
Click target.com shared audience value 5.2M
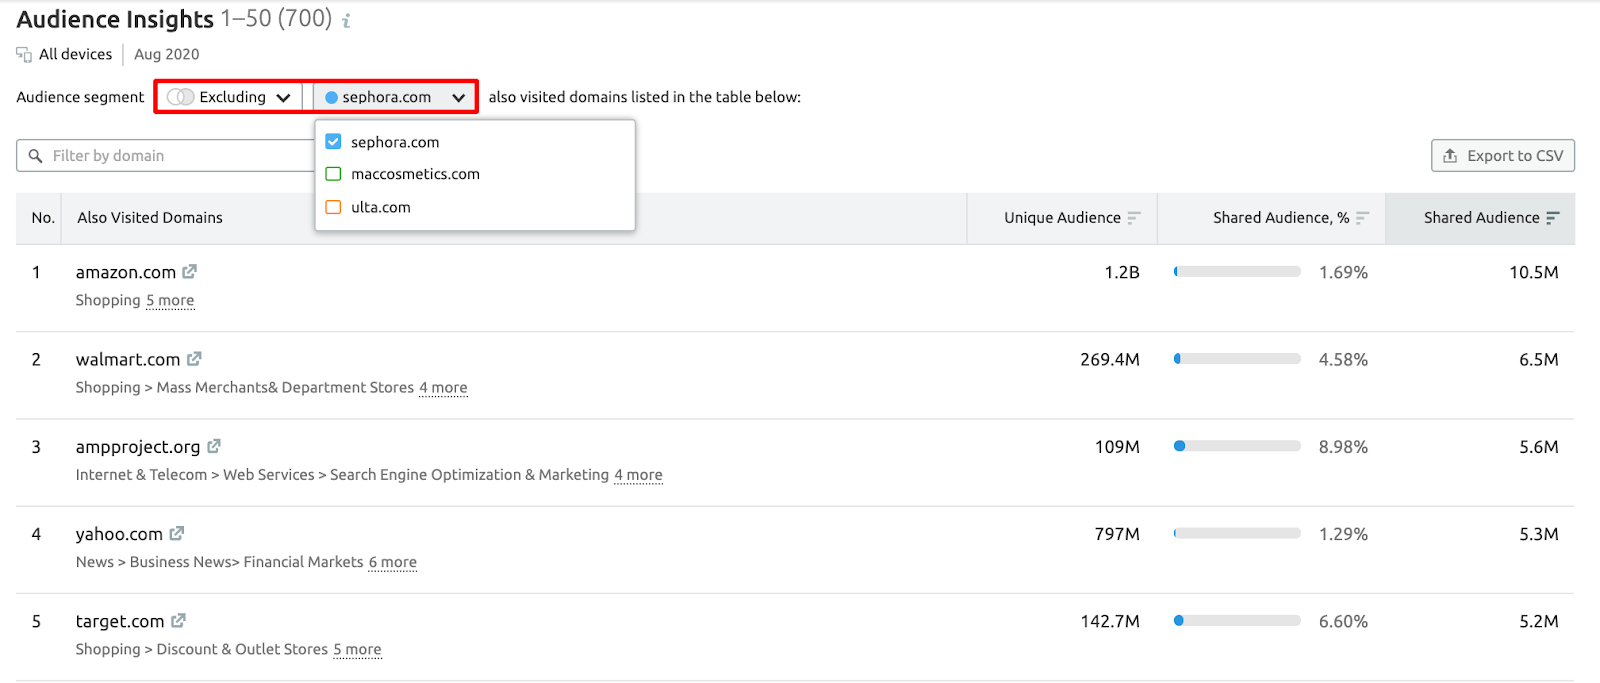[x=1539, y=621]
